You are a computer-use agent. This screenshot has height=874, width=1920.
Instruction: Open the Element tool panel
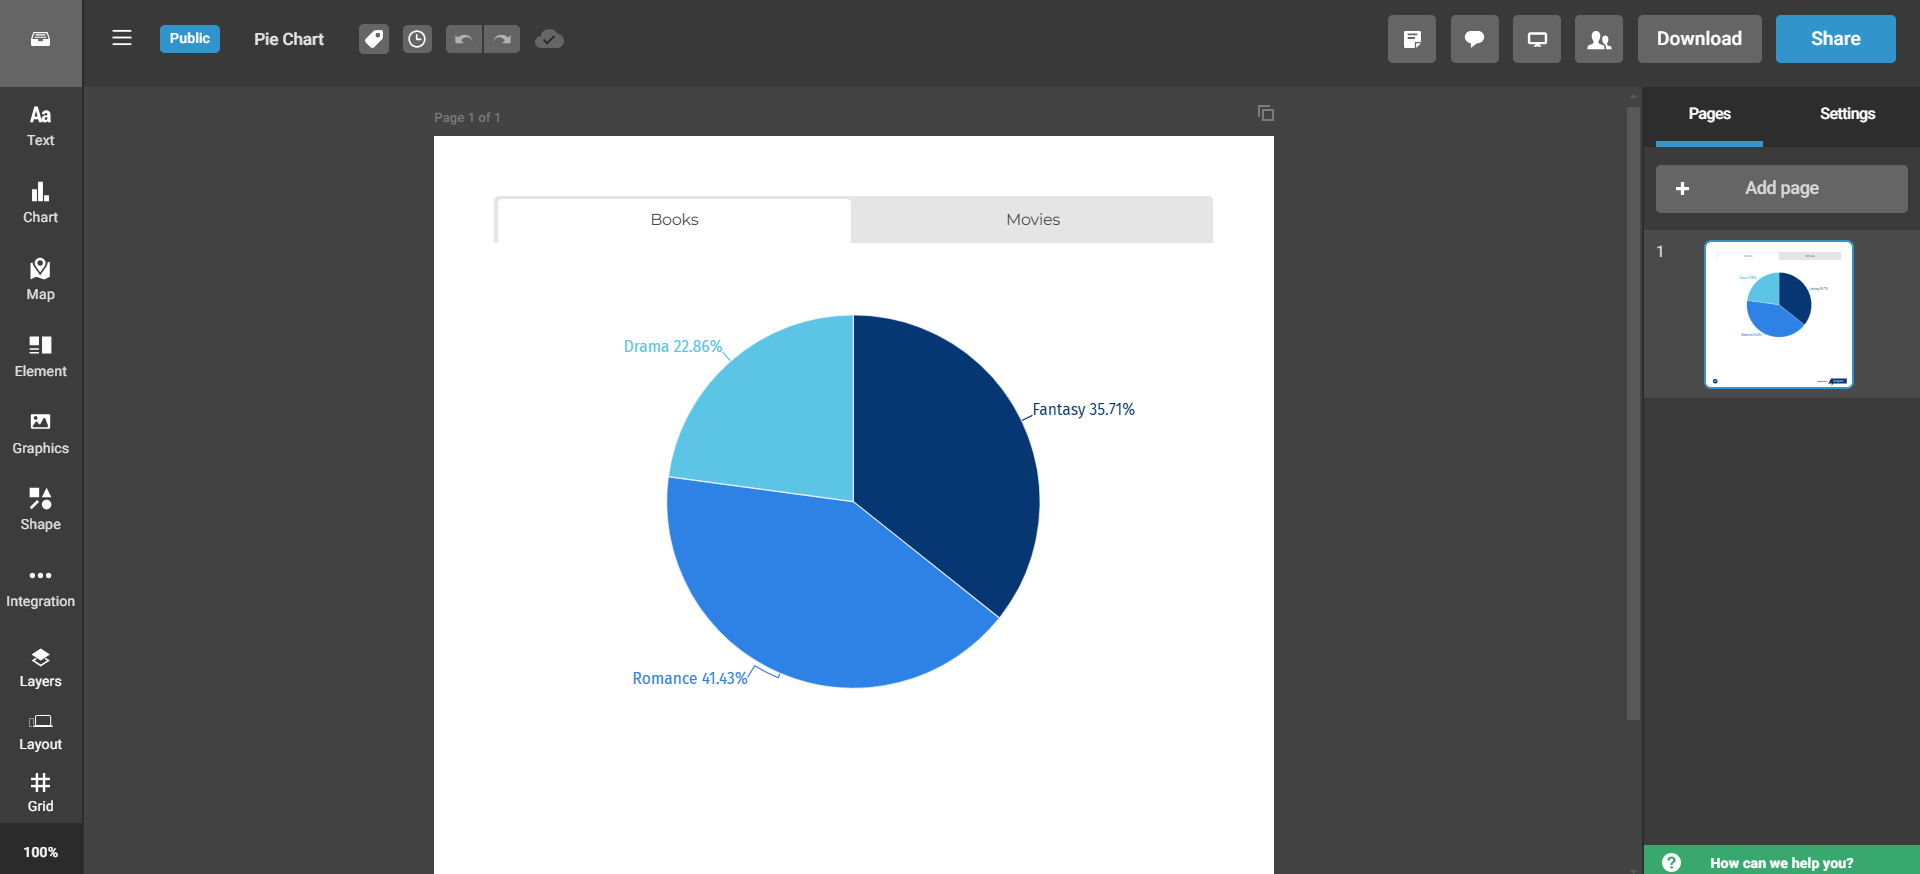click(41, 357)
